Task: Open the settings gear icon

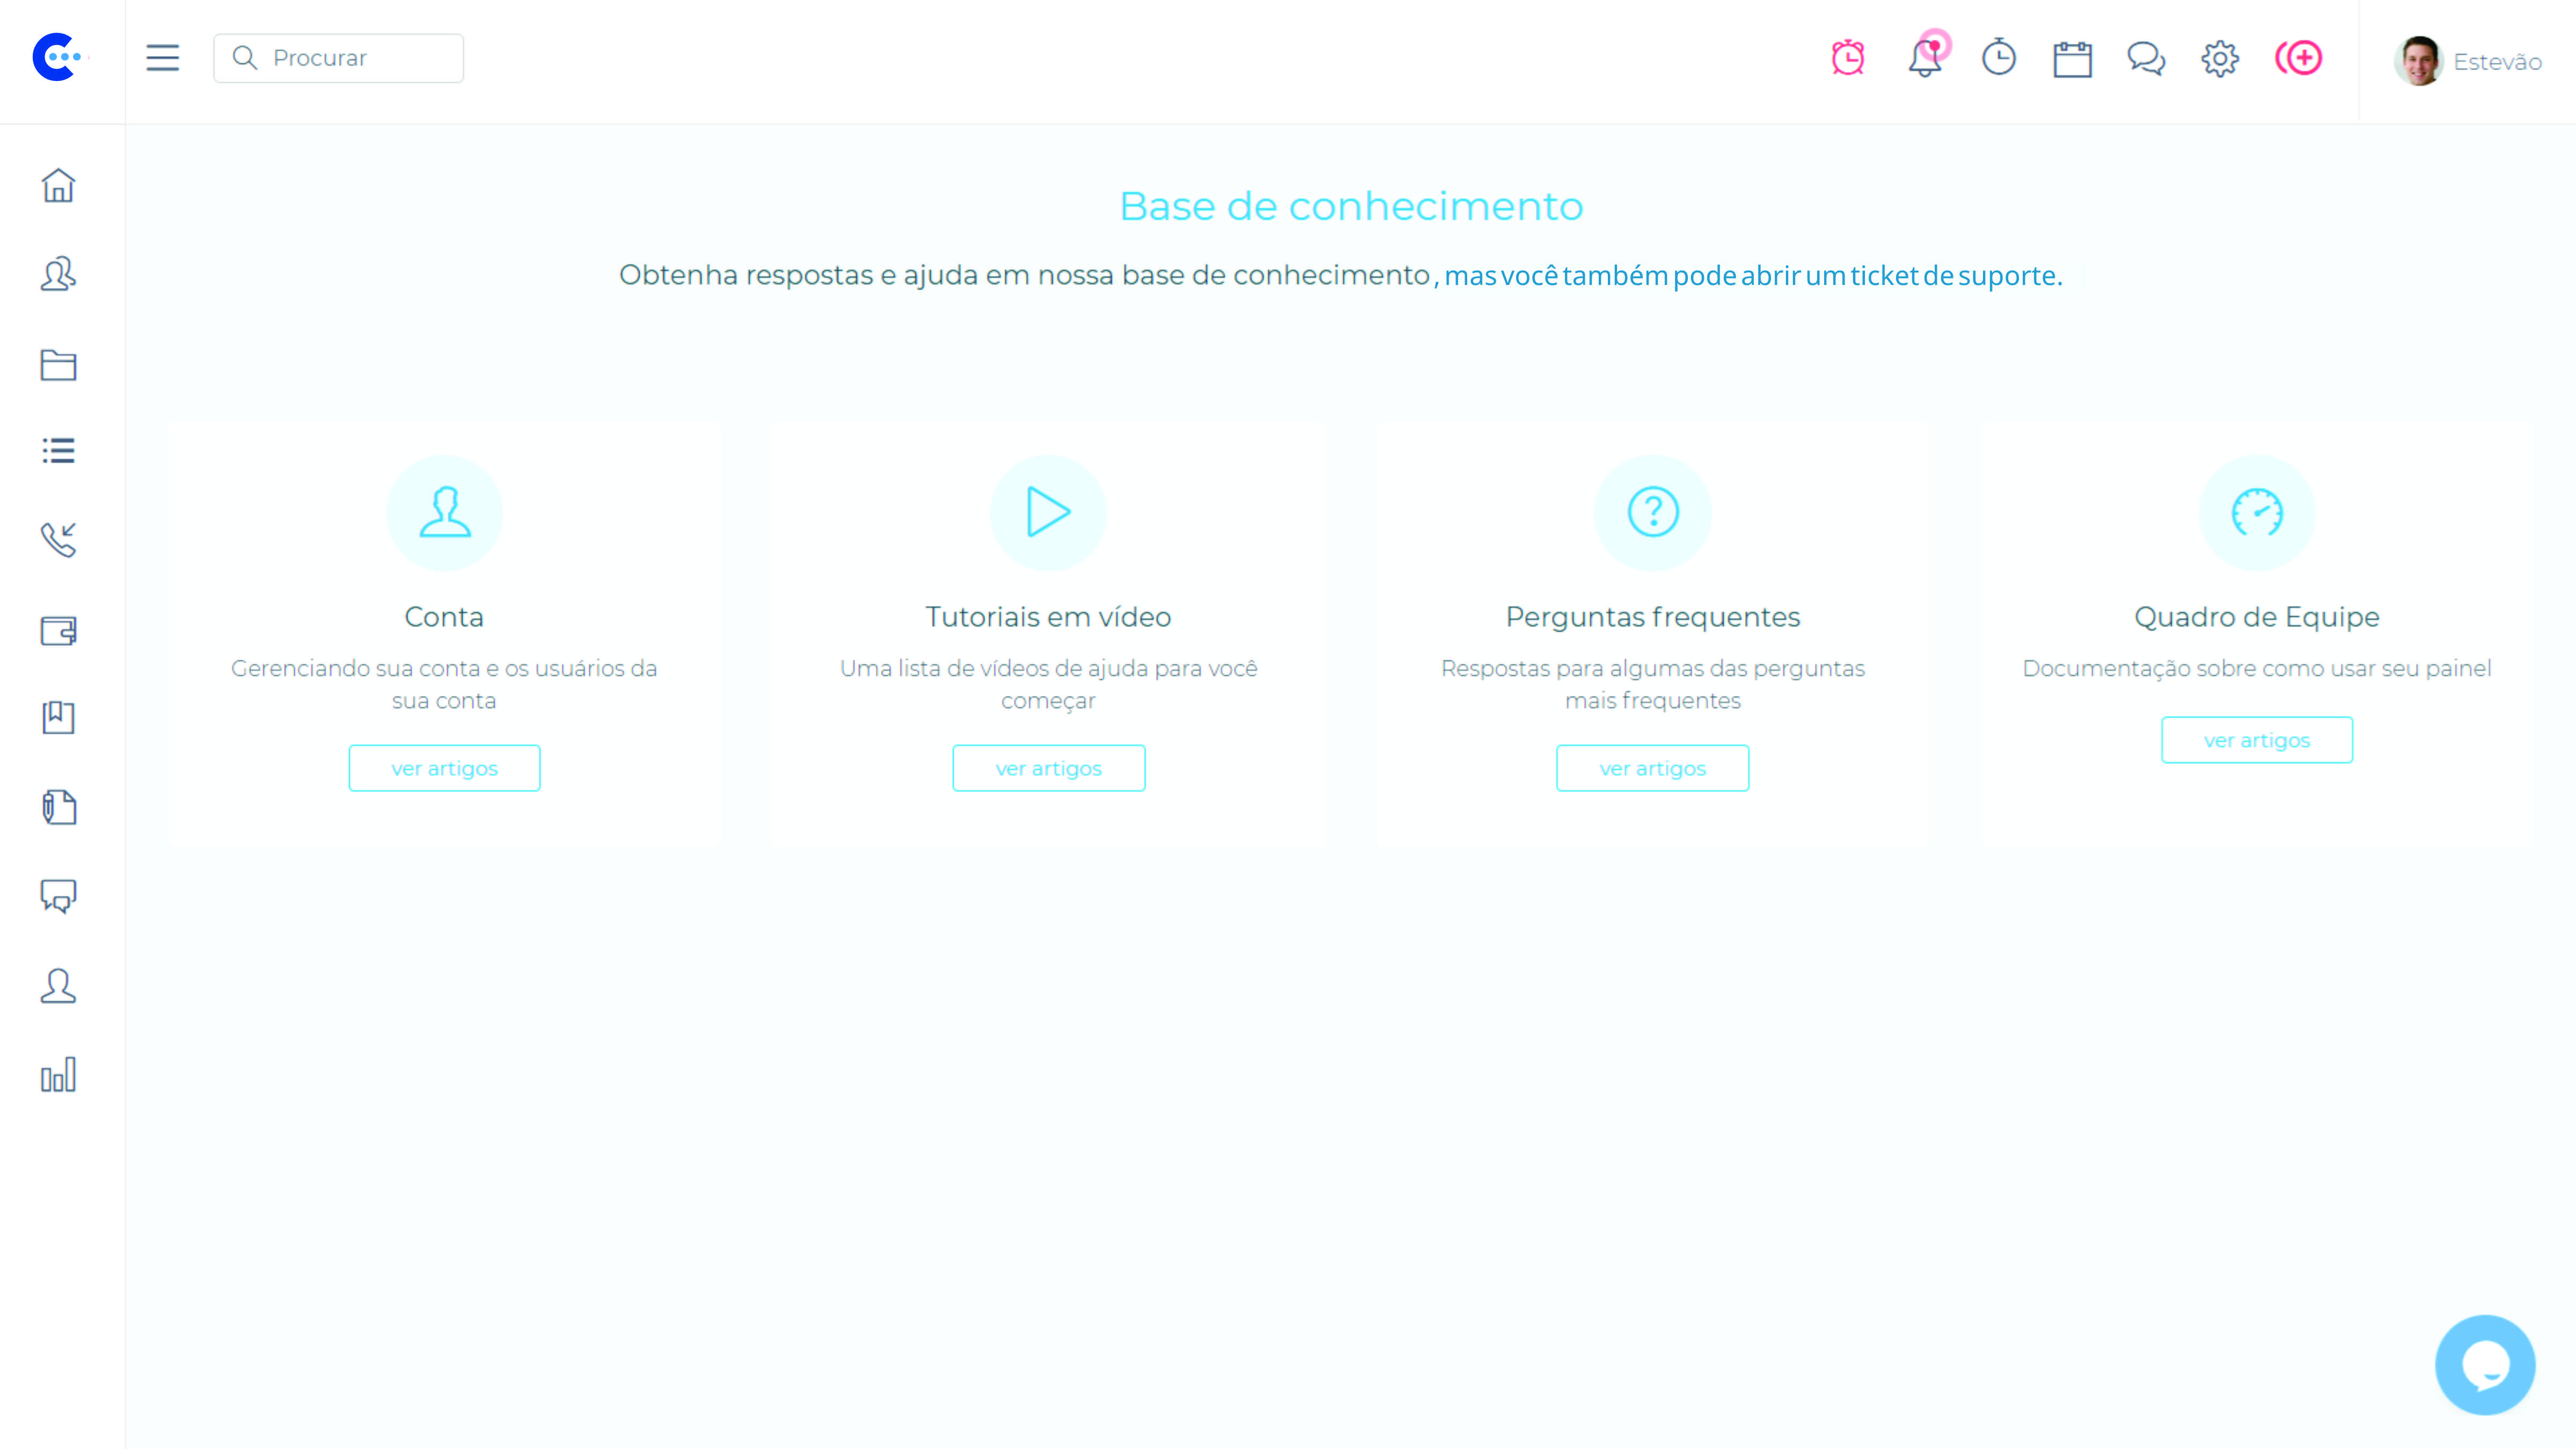Action: pyautogui.click(x=2219, y=59)
